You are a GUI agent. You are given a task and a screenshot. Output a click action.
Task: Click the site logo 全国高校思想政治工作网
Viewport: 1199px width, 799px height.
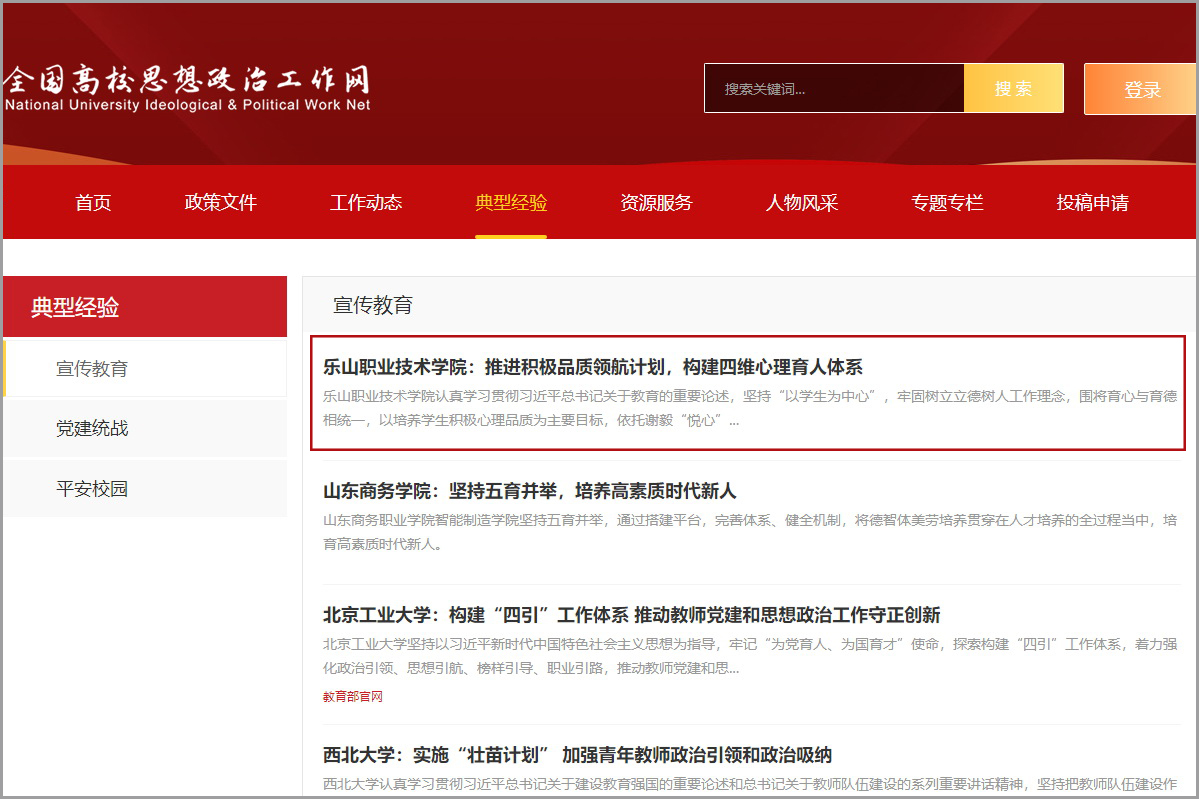(187, 88)
